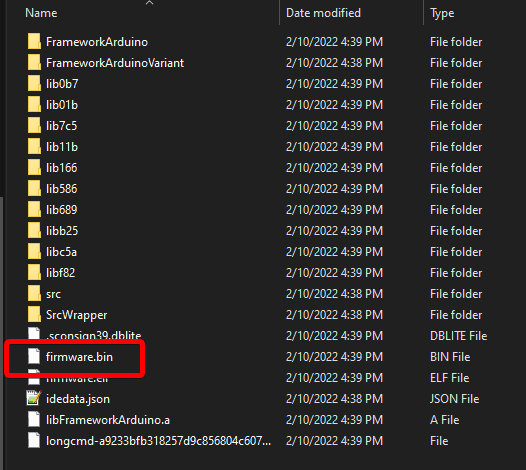Select the SrcWrapper folder icon
Viewport: 526px width, 470px height.
point(34,315)
